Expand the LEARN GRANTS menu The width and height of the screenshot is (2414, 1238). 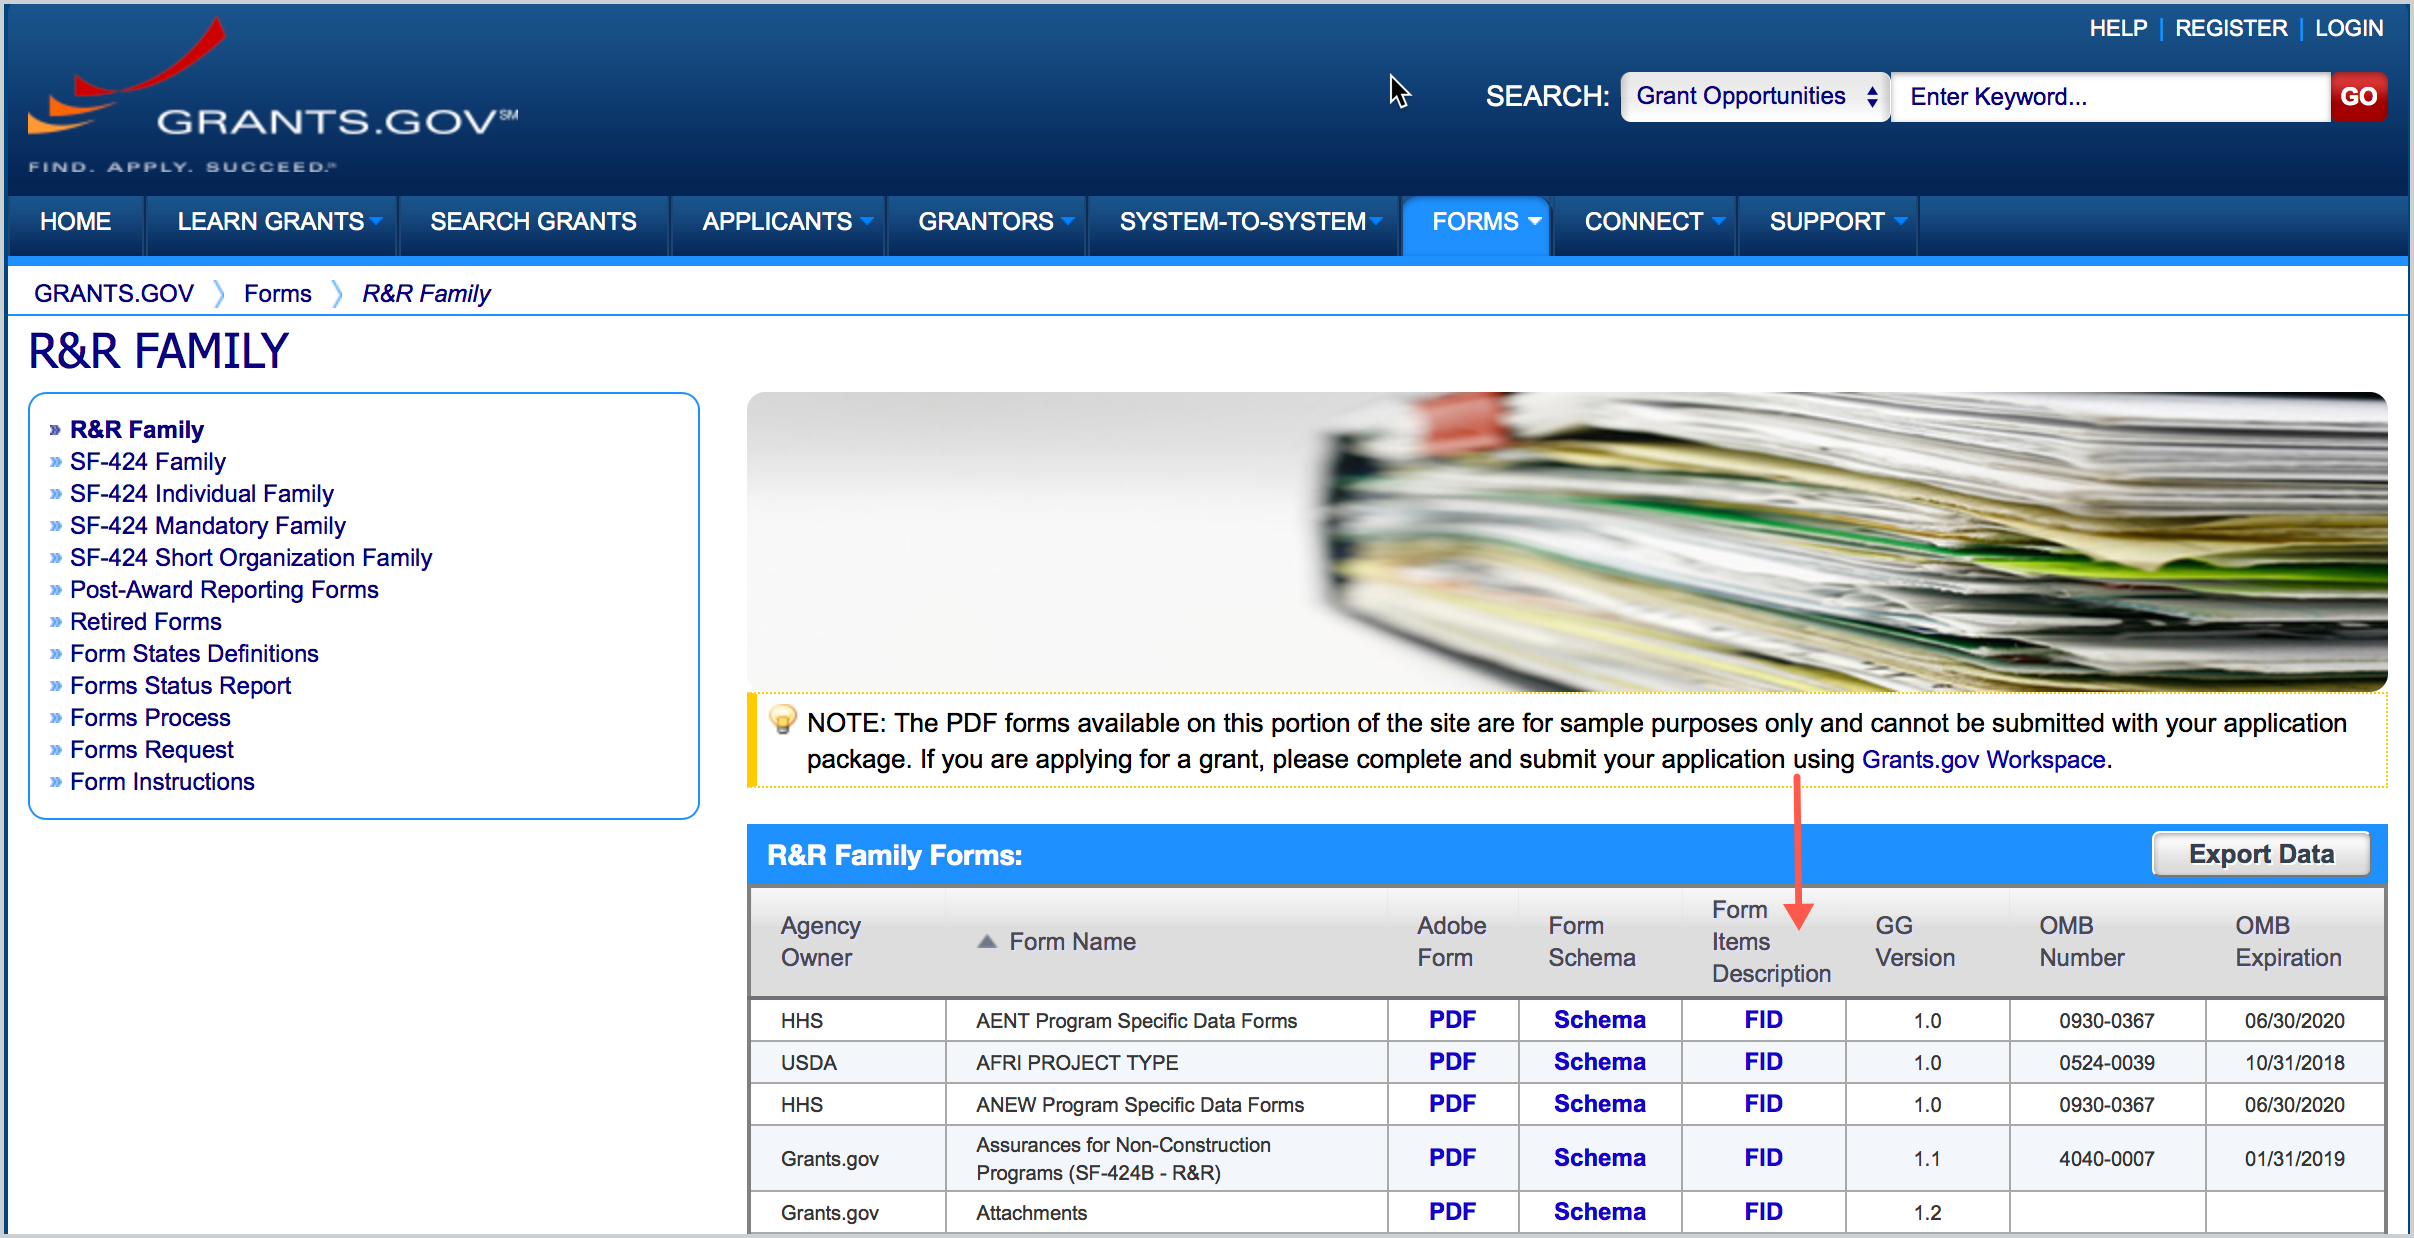tap(272, 221)
